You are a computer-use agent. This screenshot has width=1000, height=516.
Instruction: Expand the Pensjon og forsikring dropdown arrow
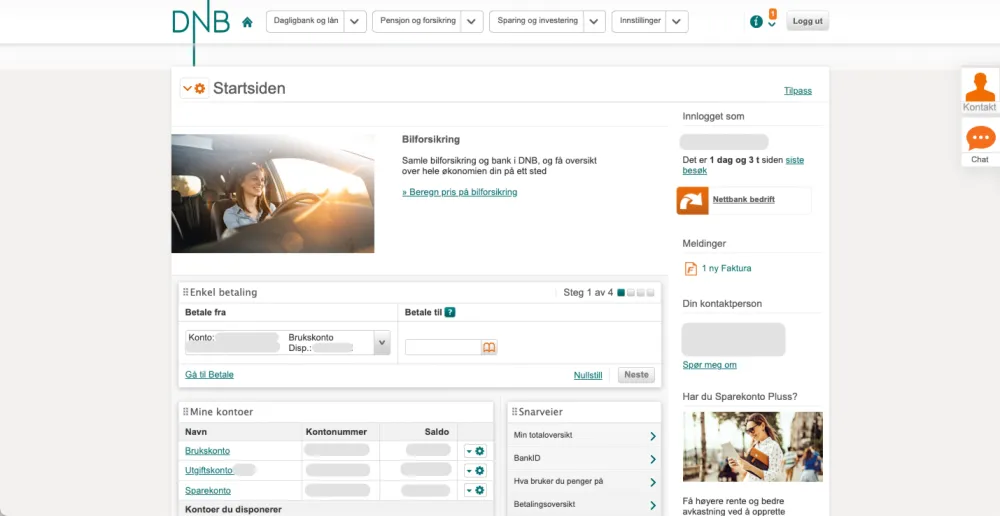pyautogui.click(x=472, y=22)
